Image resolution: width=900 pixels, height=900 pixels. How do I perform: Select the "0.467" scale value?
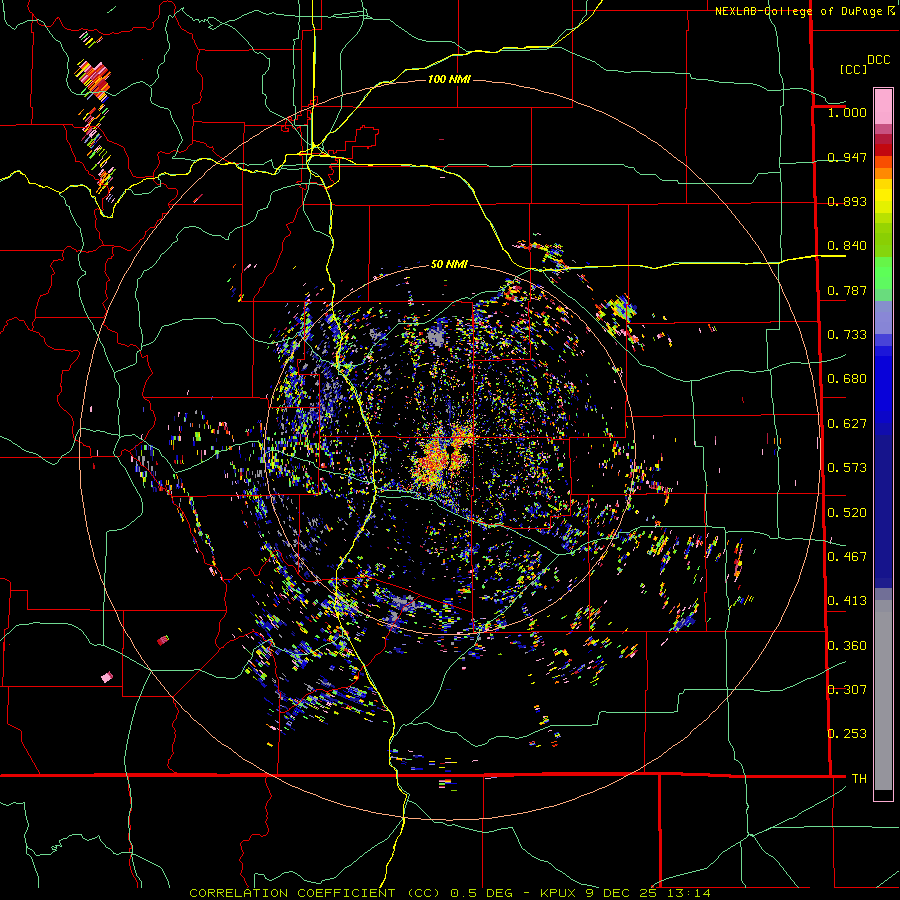point(847,557)
